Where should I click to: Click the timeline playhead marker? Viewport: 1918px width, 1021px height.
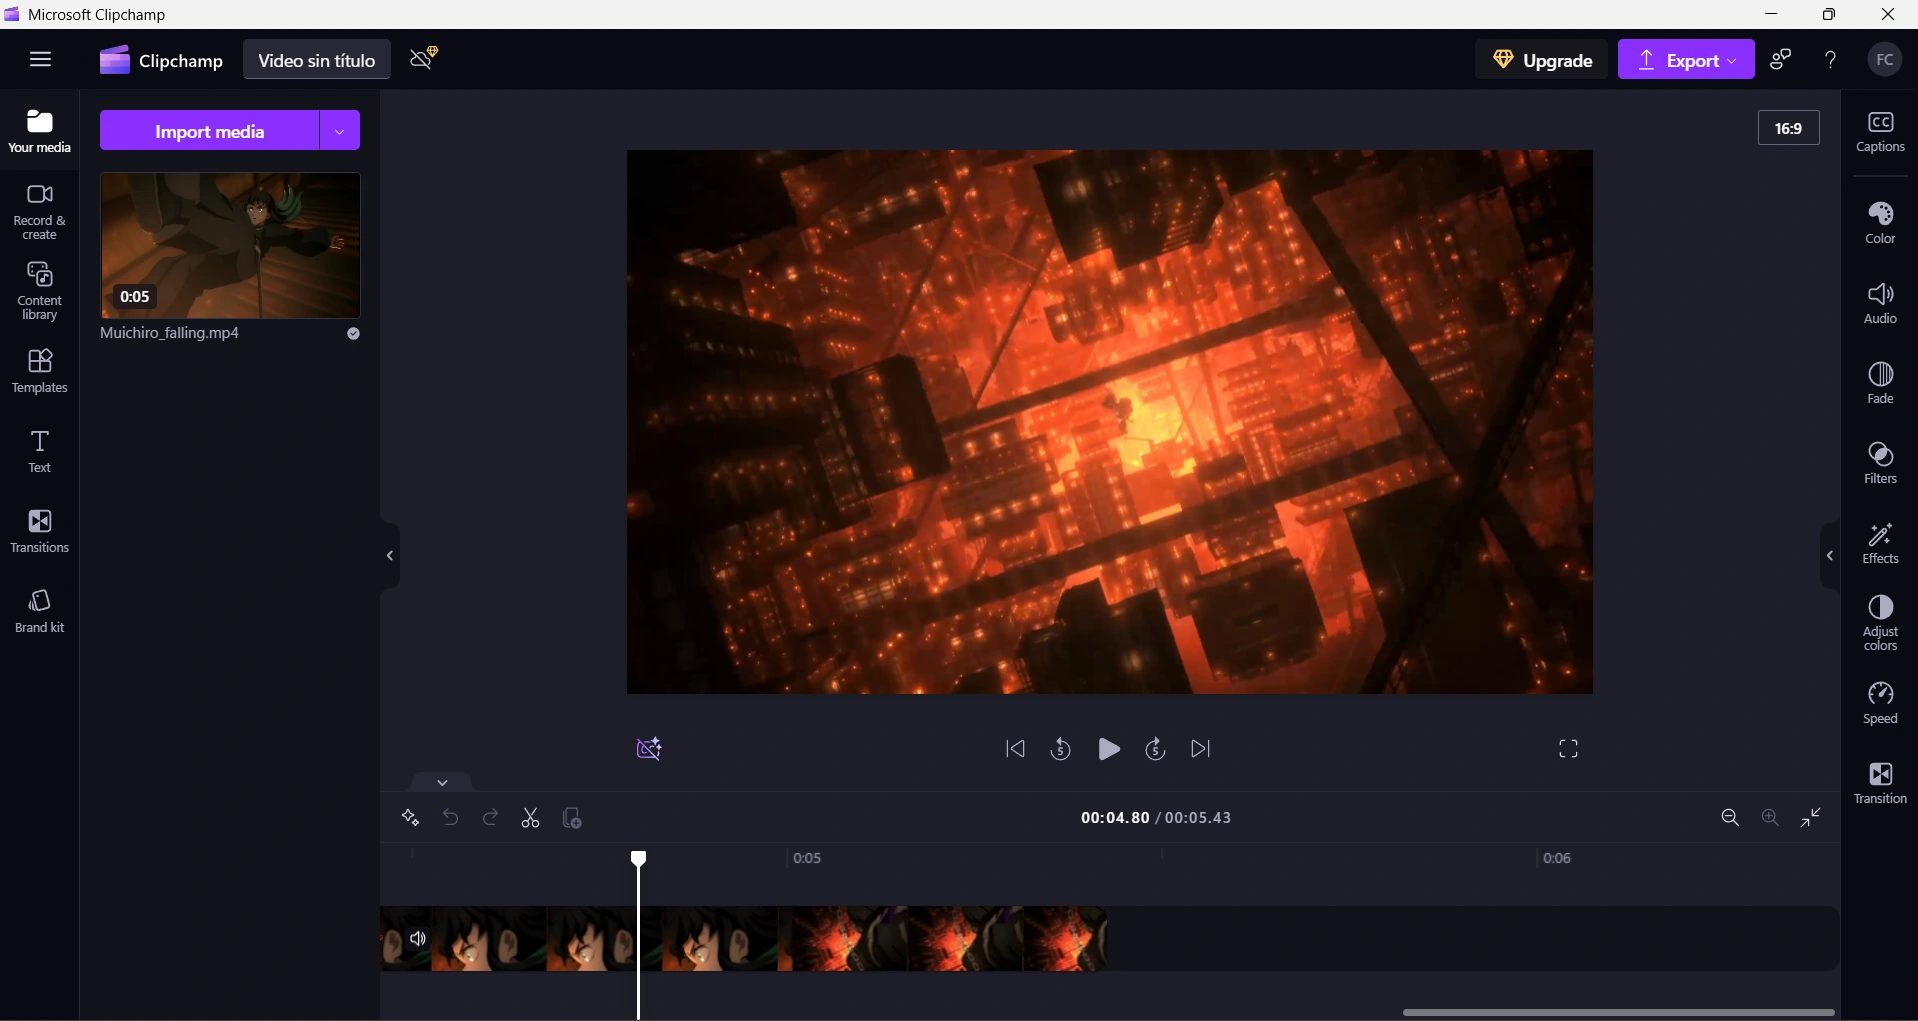[639, 858]
